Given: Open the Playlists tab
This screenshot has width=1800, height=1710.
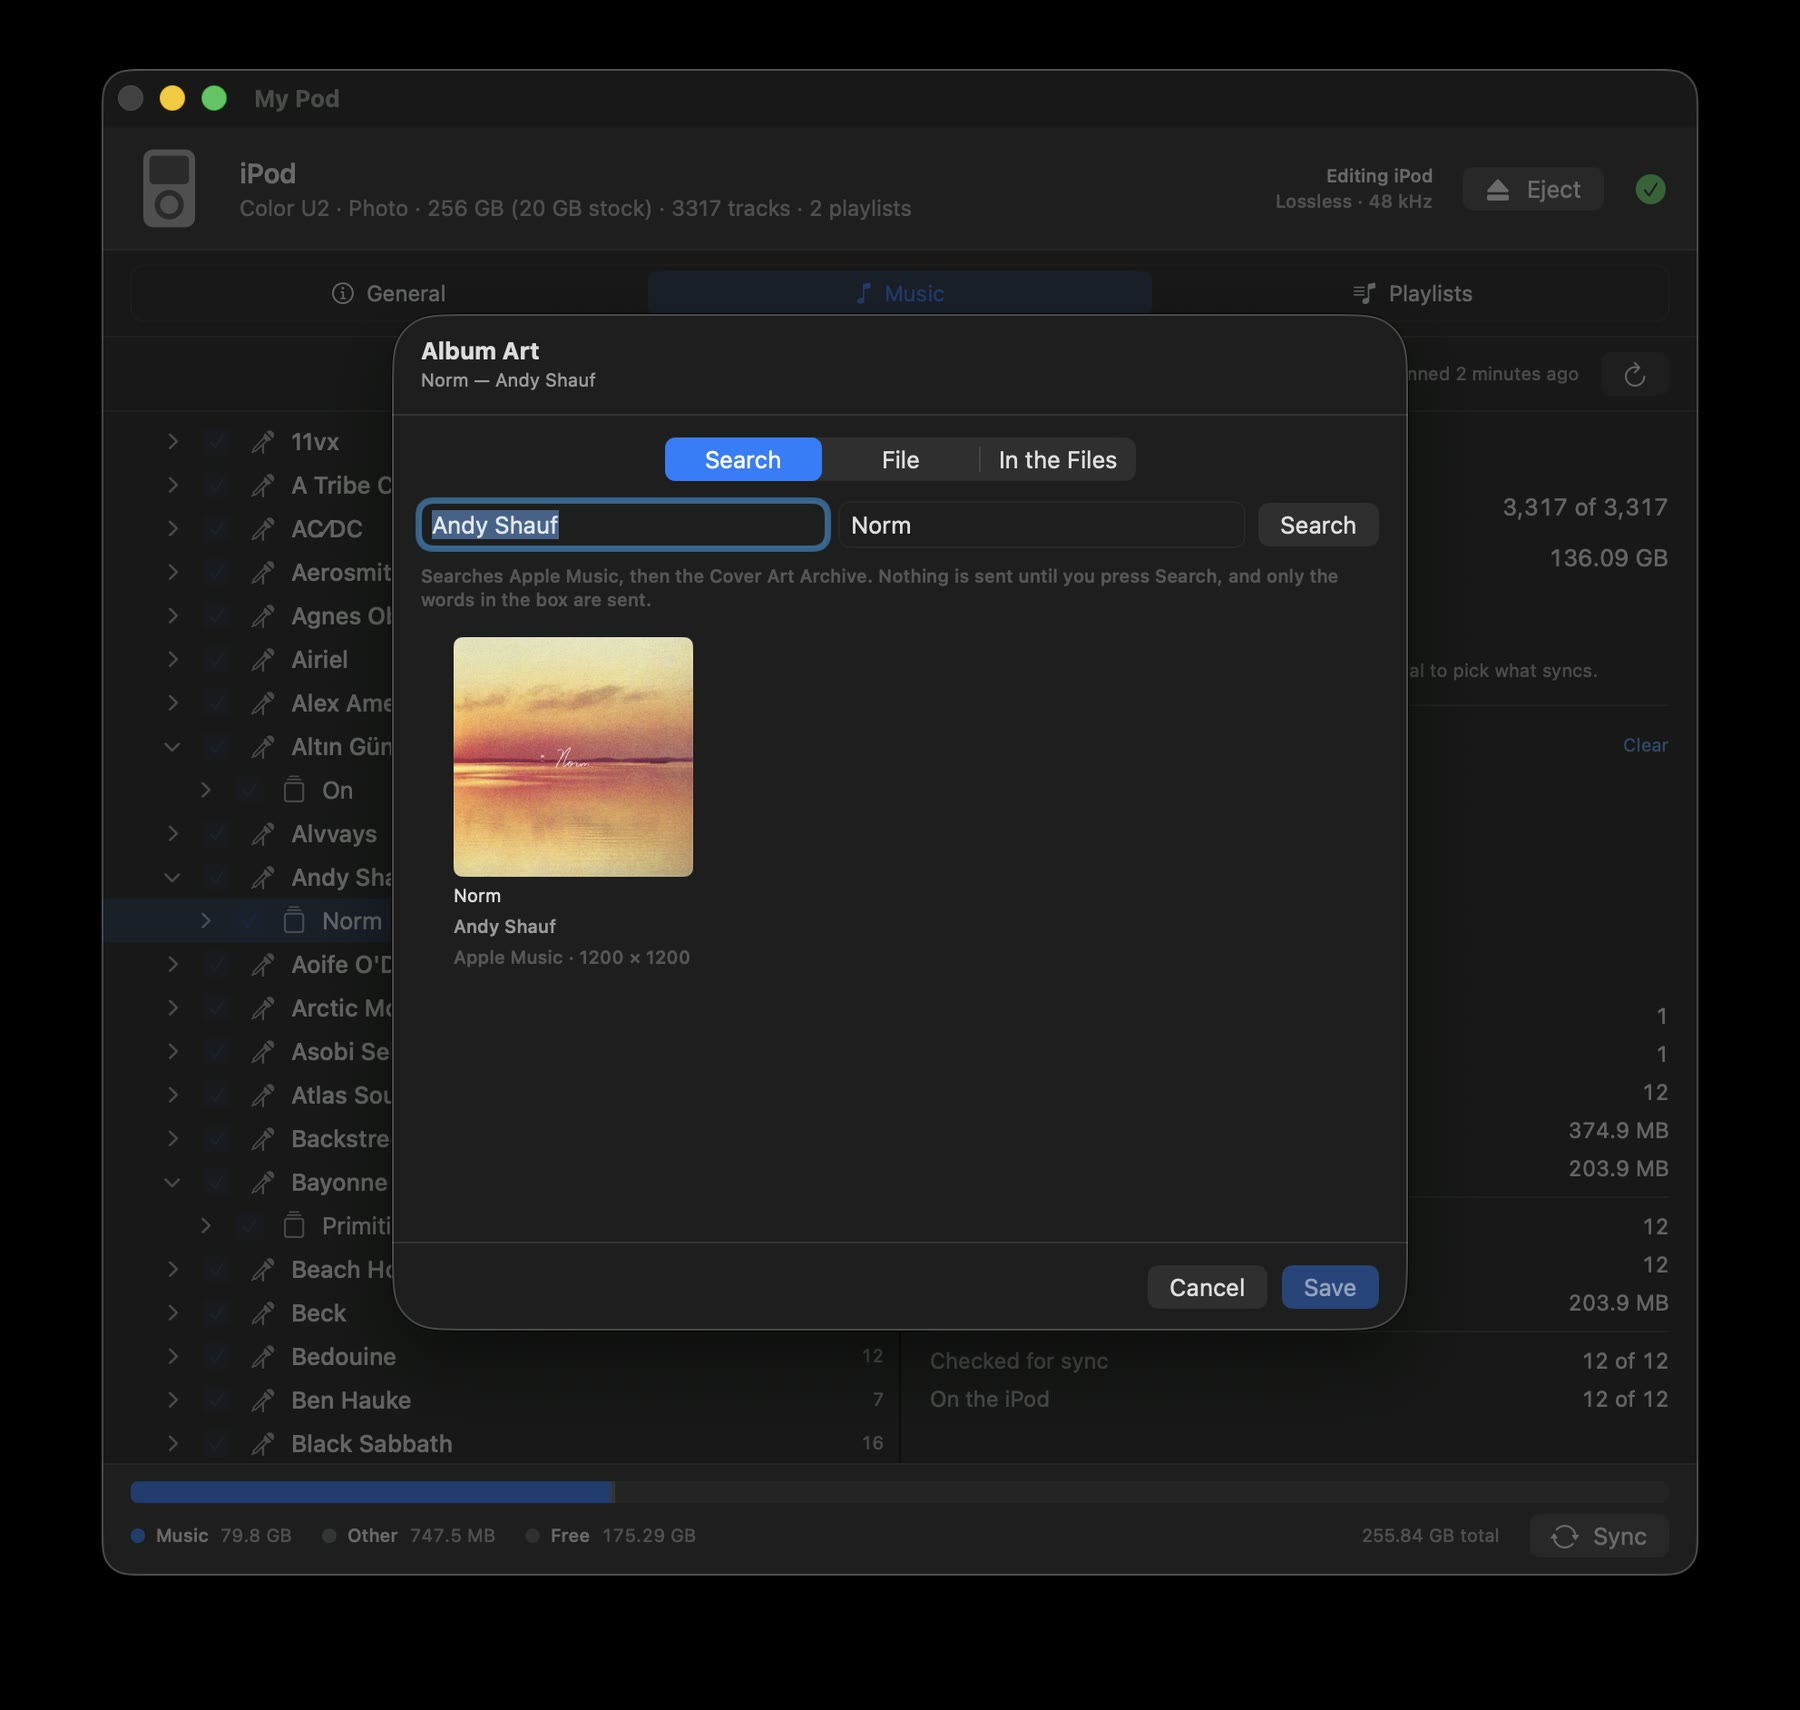Looking at the screenshot, I should tap(1411, 294).
